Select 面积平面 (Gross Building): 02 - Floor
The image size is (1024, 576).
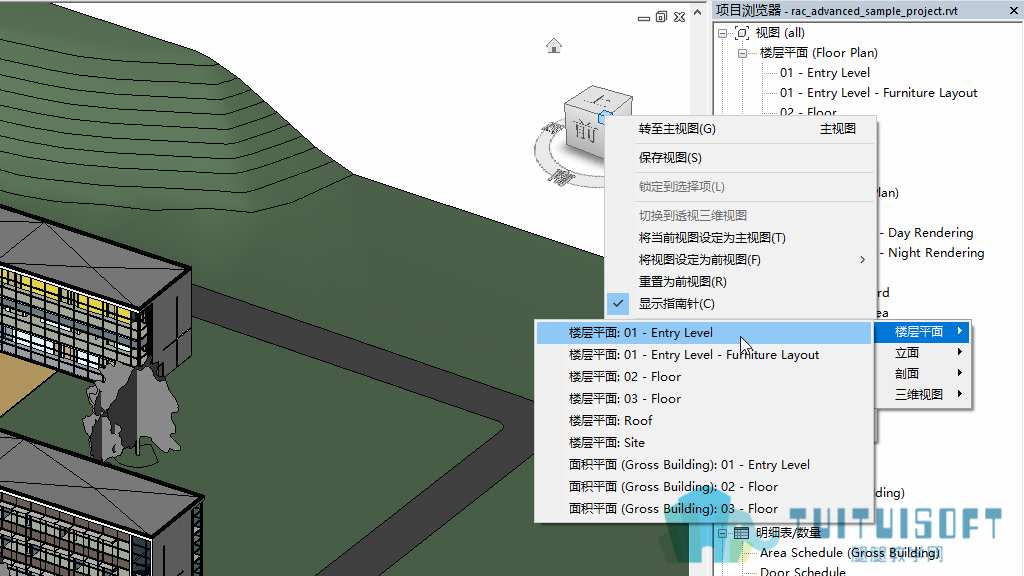pos(703,487)
